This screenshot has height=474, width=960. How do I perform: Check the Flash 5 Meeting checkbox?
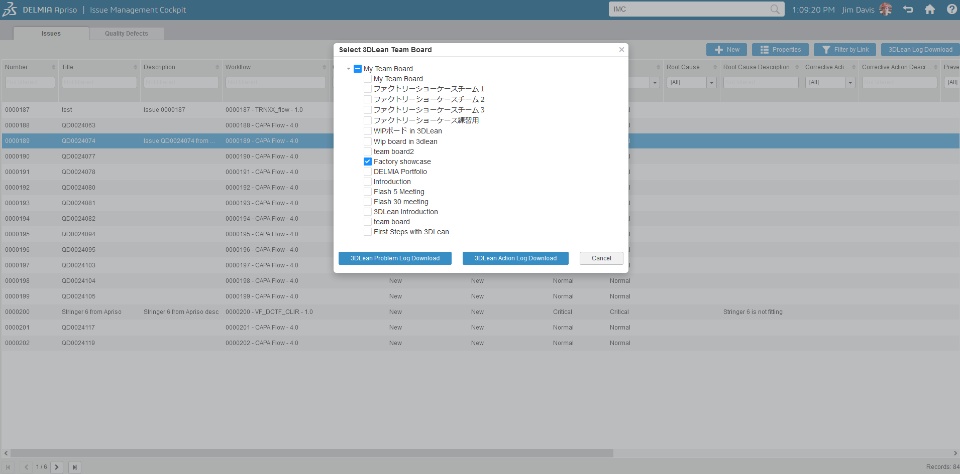pos(367,192)
